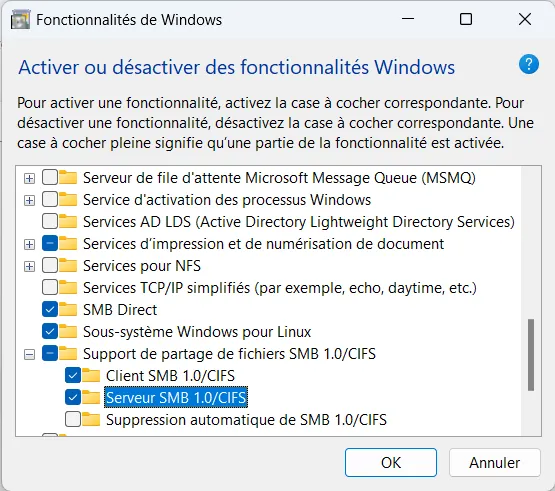Click the blue help question mark icon

pyautogui.click(x=528, y=64)
